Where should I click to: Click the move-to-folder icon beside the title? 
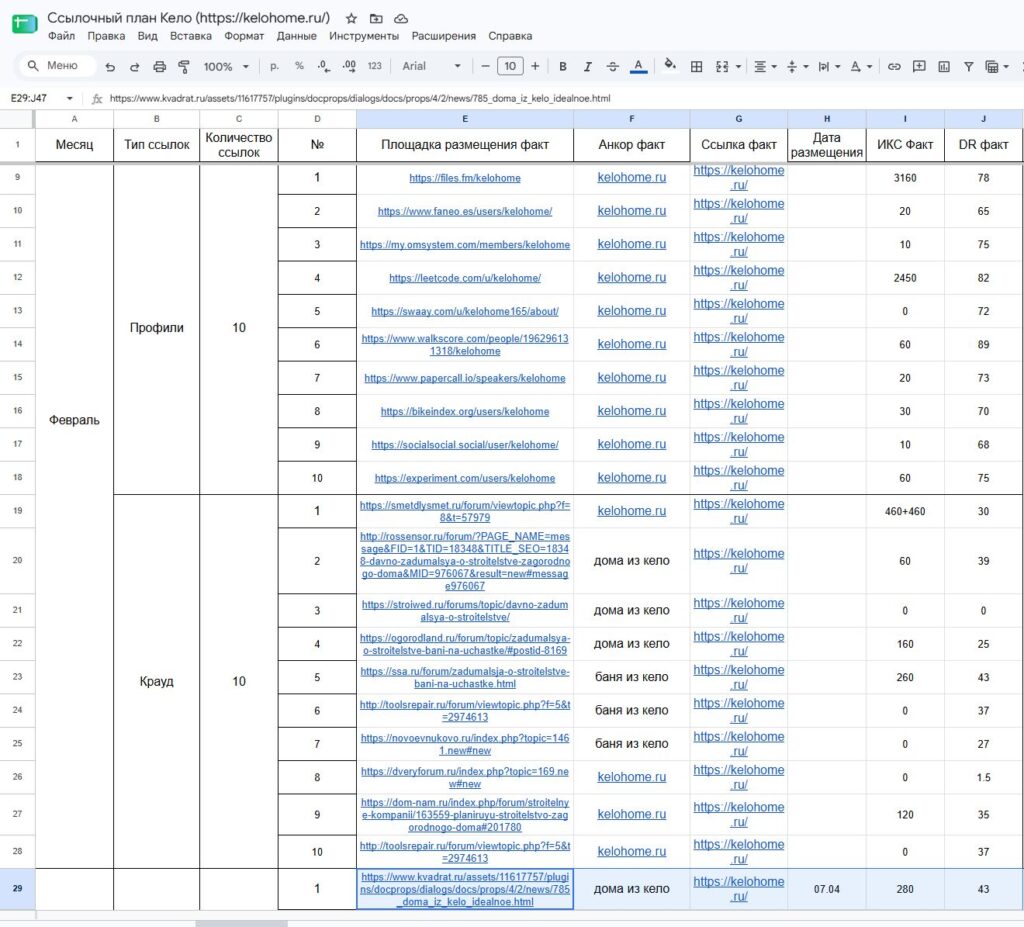point(376,18)
